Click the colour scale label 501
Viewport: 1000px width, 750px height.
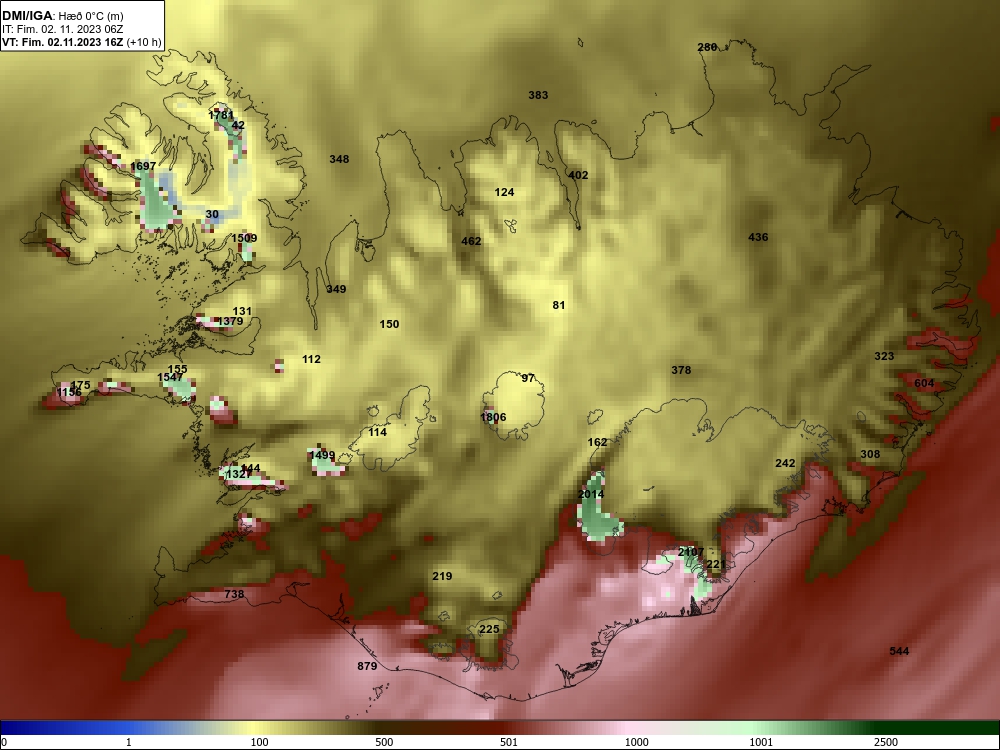click(510, 742)
